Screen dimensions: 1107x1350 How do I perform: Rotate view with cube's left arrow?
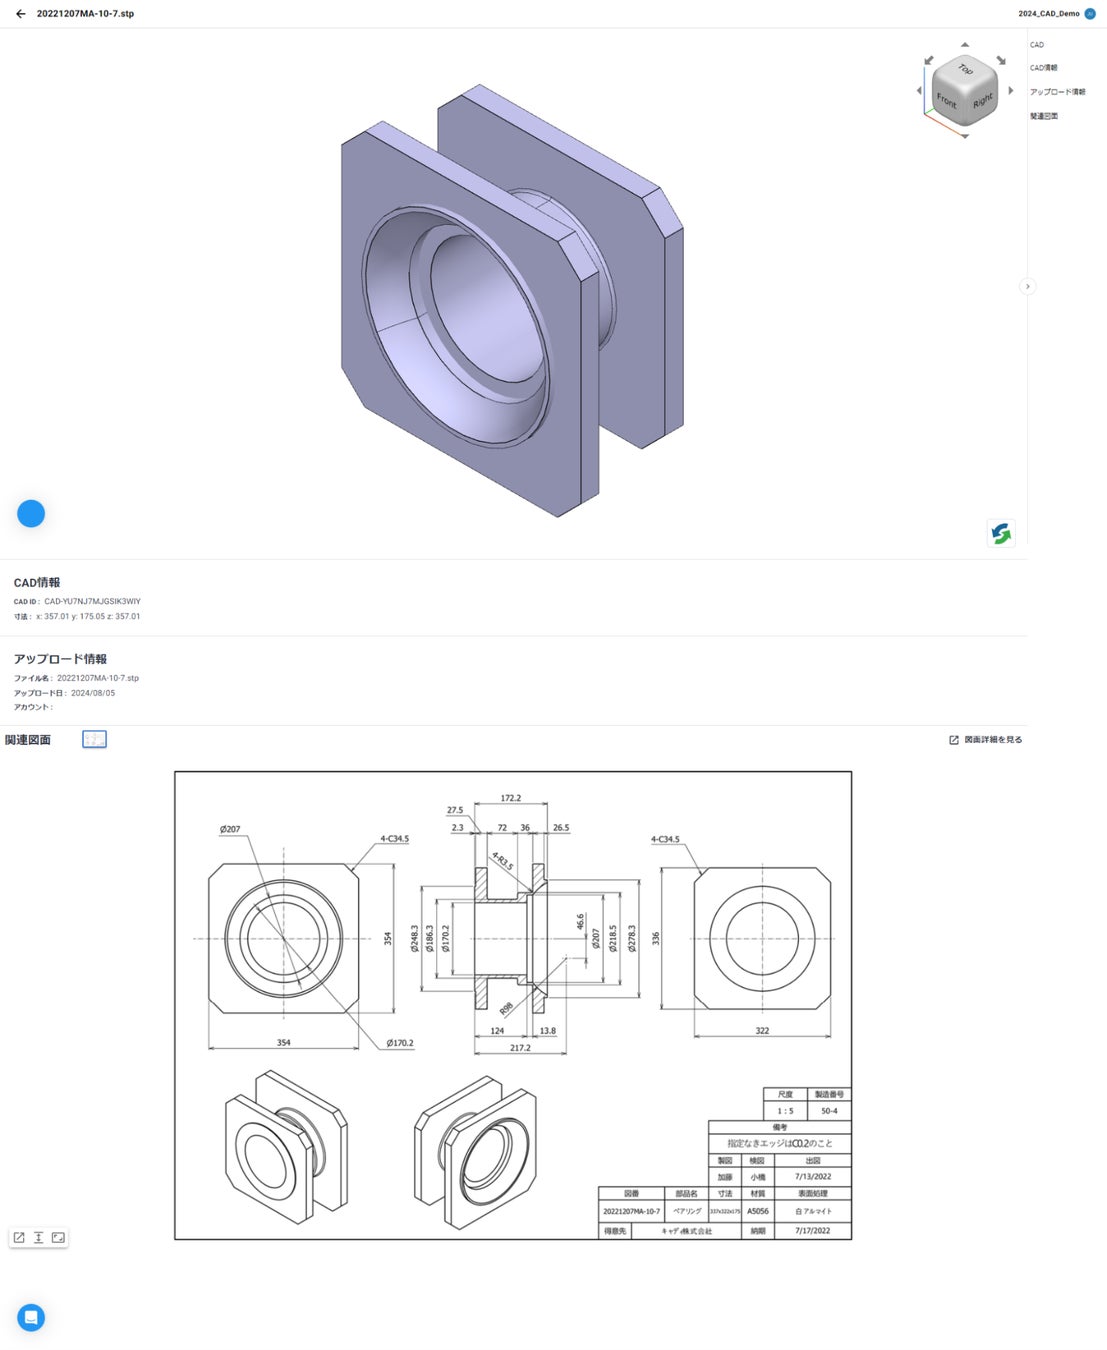919,90
